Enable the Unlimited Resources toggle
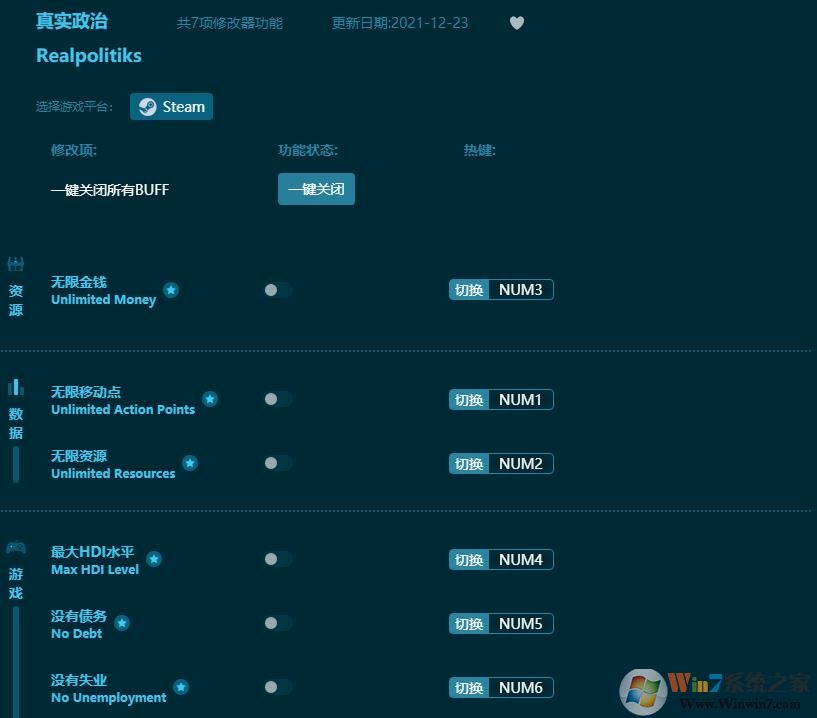 (x=272, y=463)
